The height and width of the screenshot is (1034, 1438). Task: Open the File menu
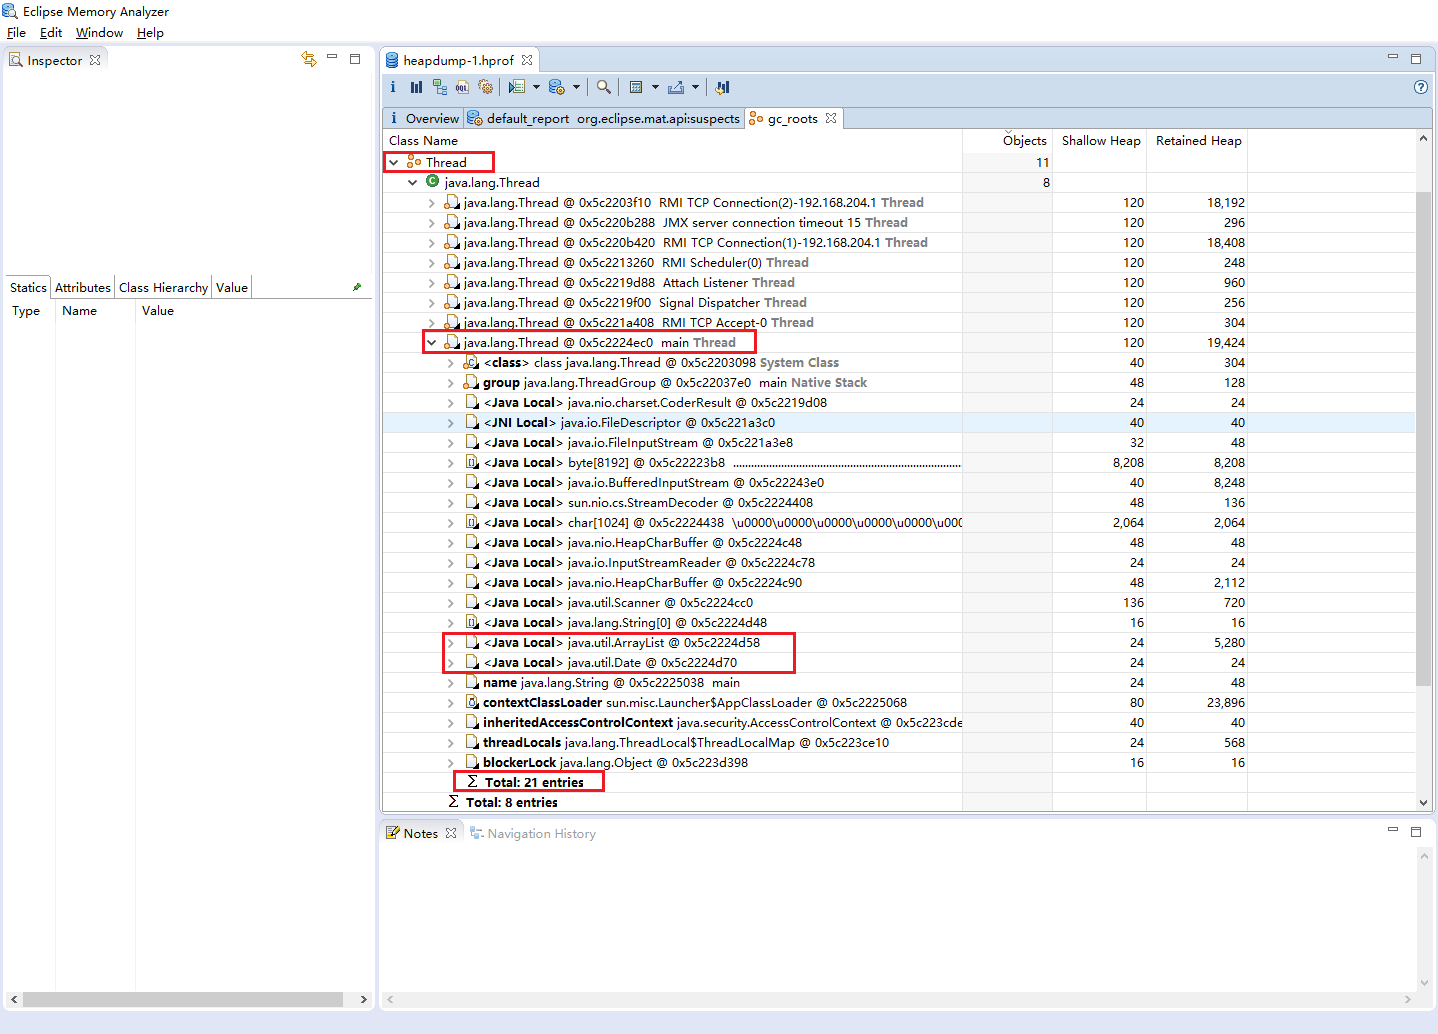[16, 32]
